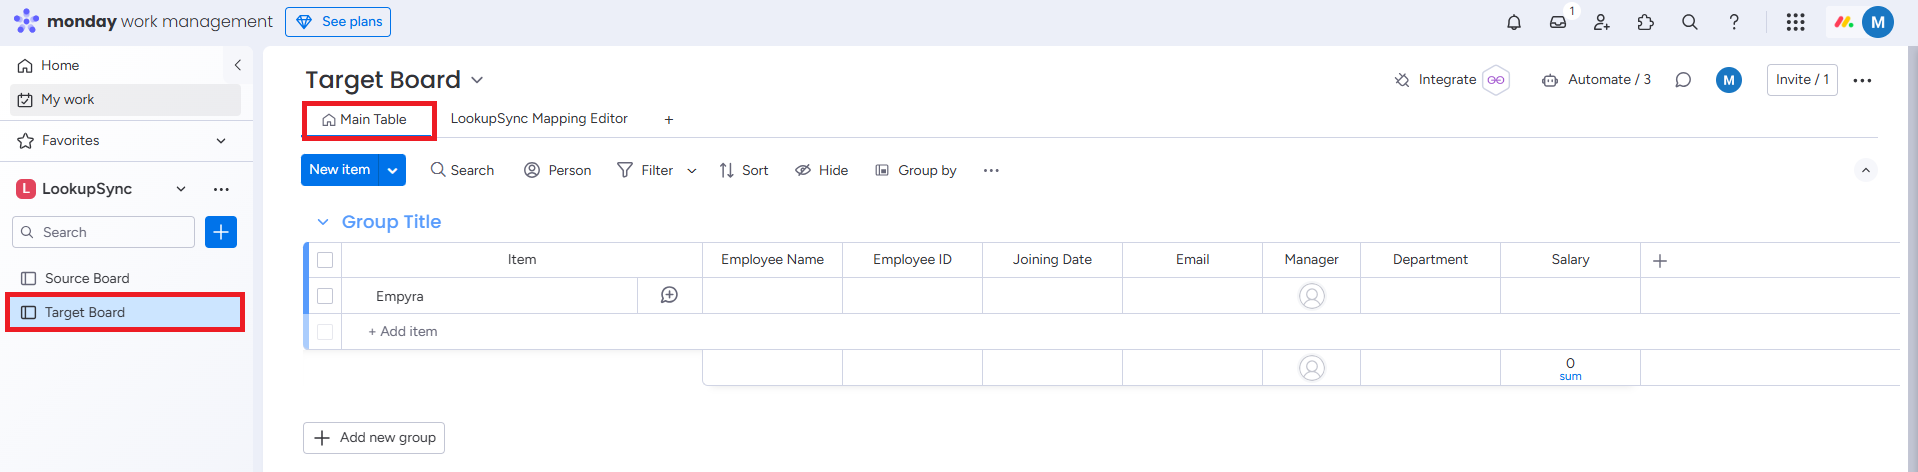Open Automate / 3 automations
Viewport: 1918px width, 472px height.
click(1597, 80)
